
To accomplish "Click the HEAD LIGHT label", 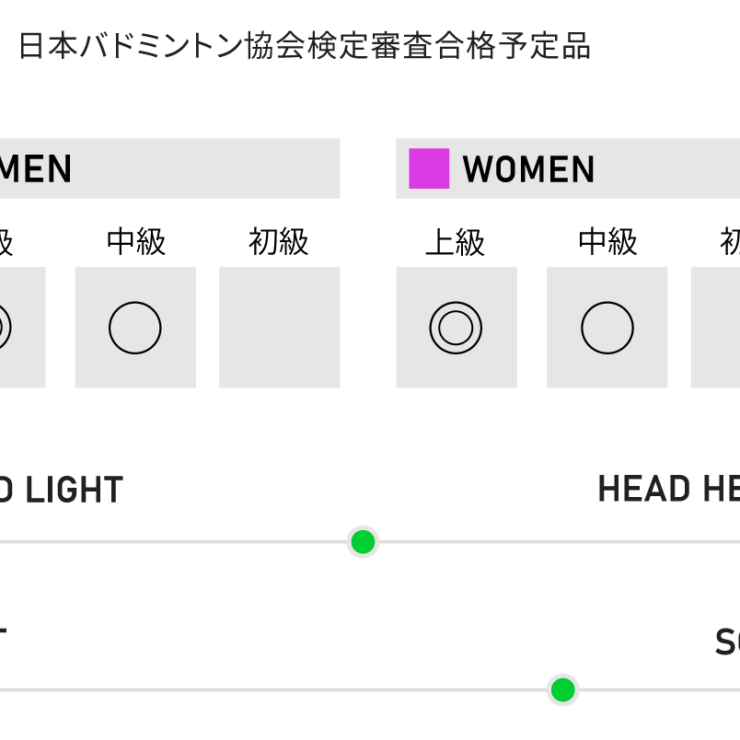I will click(x=60, y=490).
